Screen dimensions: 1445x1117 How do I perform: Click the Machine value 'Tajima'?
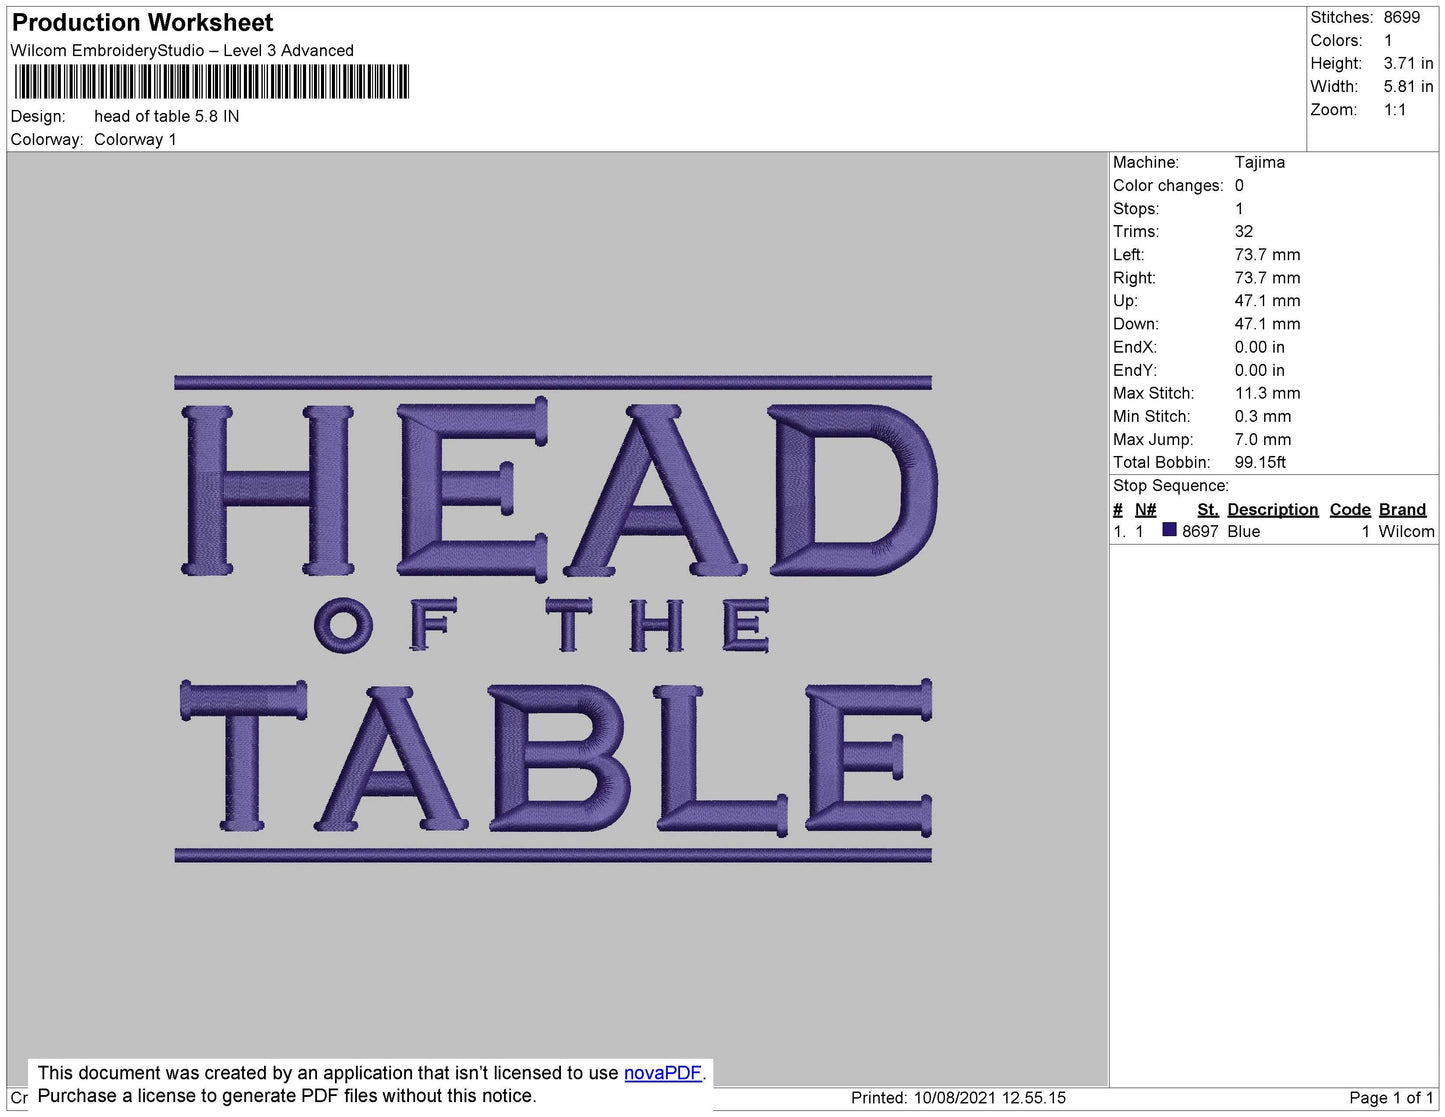pos(1260,162)
